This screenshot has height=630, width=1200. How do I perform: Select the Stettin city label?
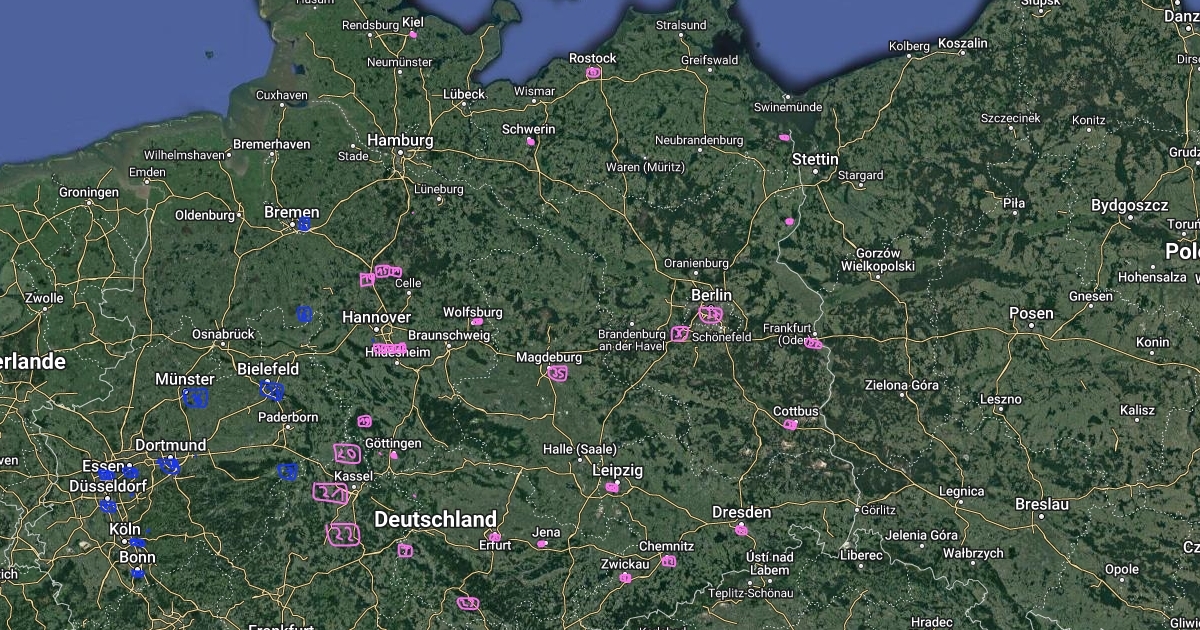[815, 159]
